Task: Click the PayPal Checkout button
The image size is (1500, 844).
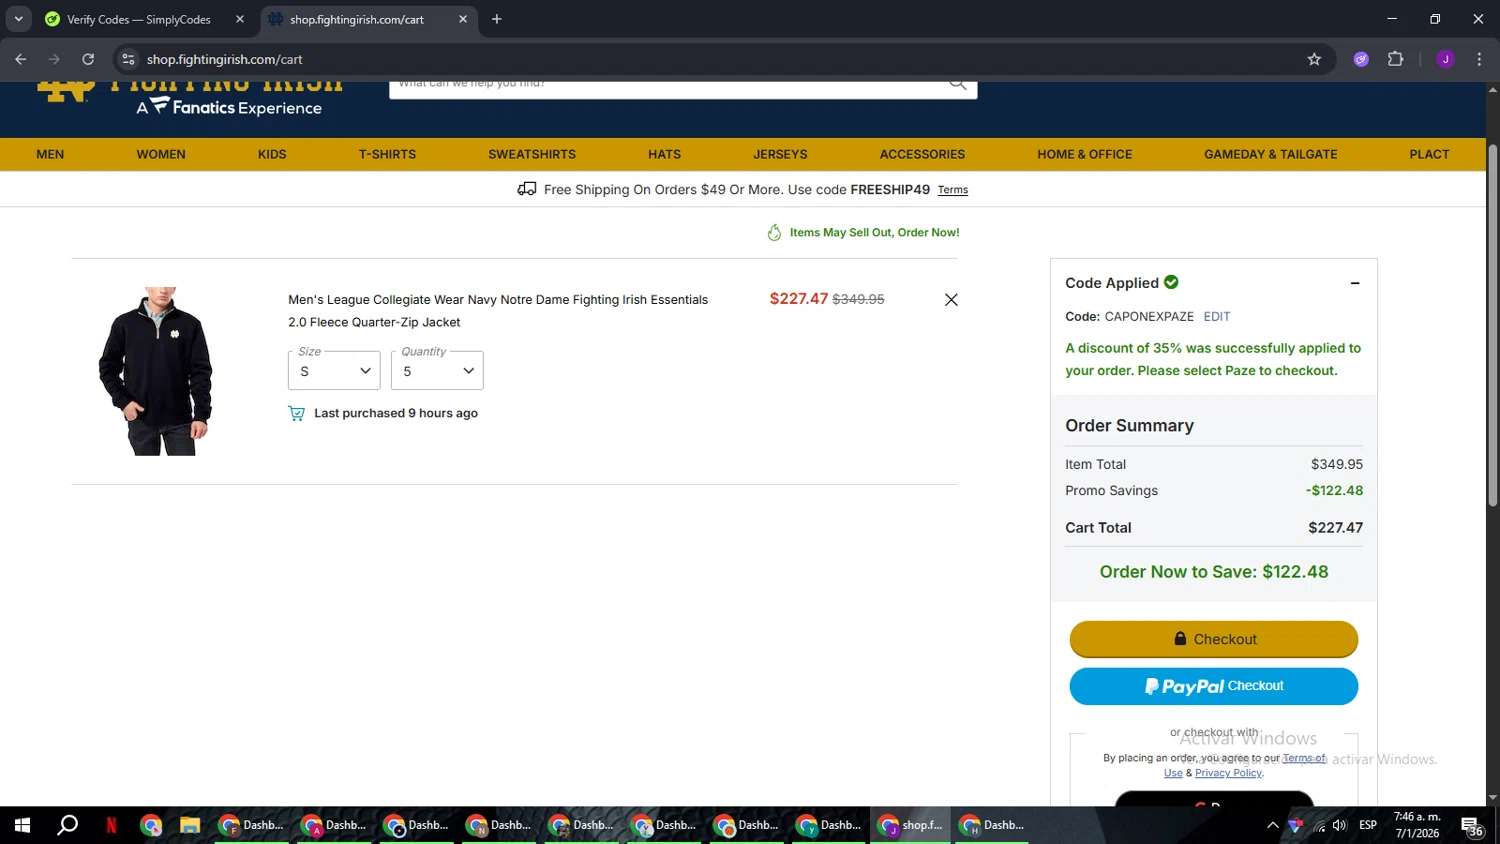Action: (1214, 686)
